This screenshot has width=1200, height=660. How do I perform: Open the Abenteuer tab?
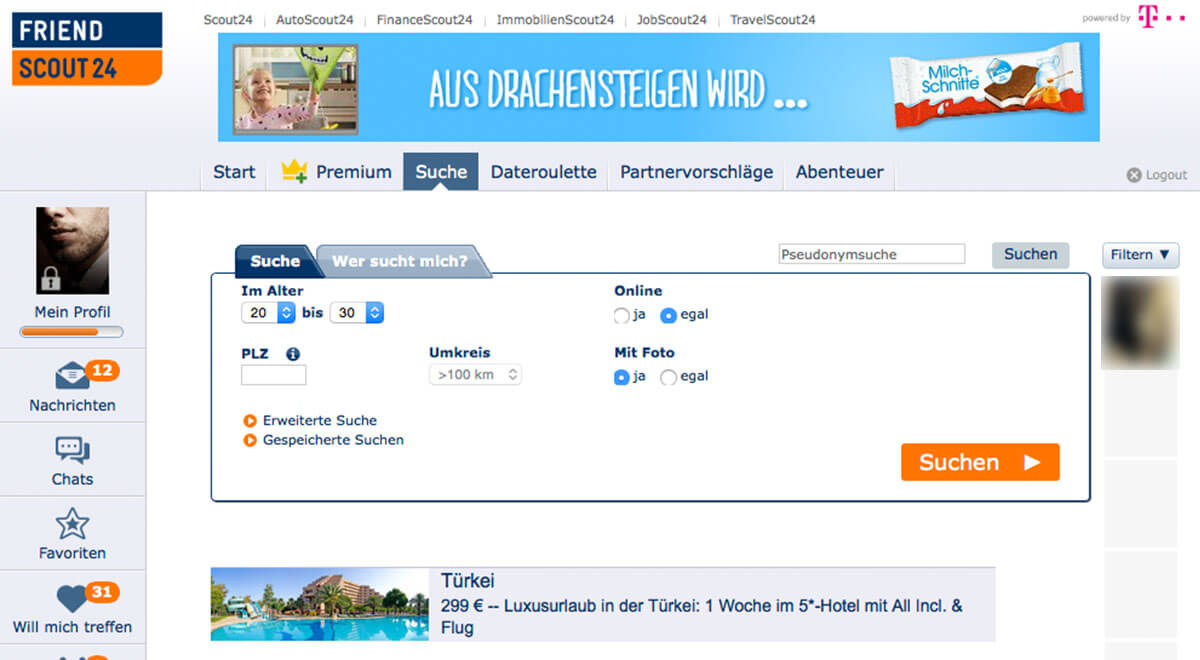point(840,172)
